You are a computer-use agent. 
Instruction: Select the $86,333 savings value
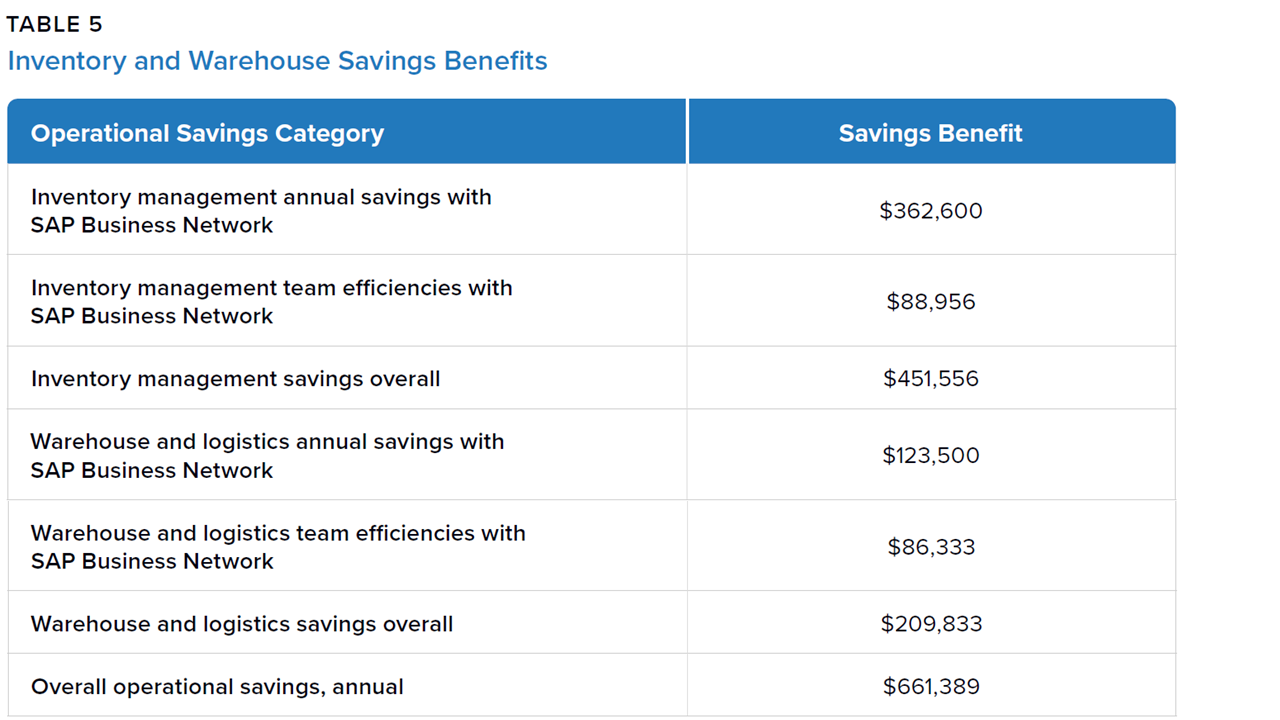click(x=930, y=547)
